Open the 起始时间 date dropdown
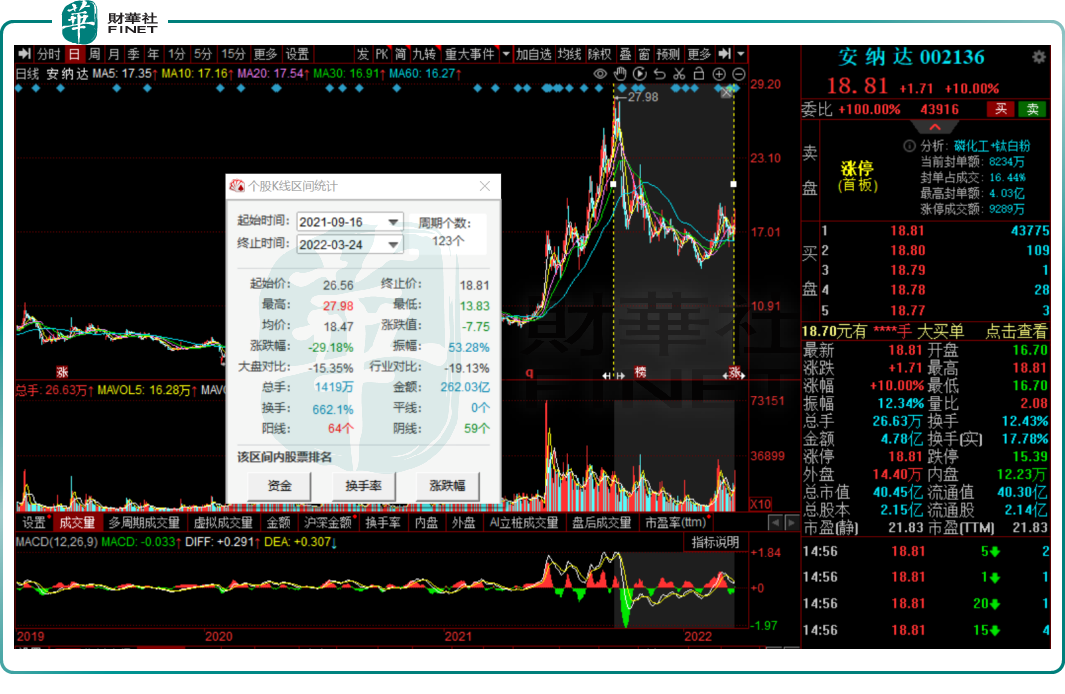The height and width of the screenshot is (694, 1065). click(393, 222)
